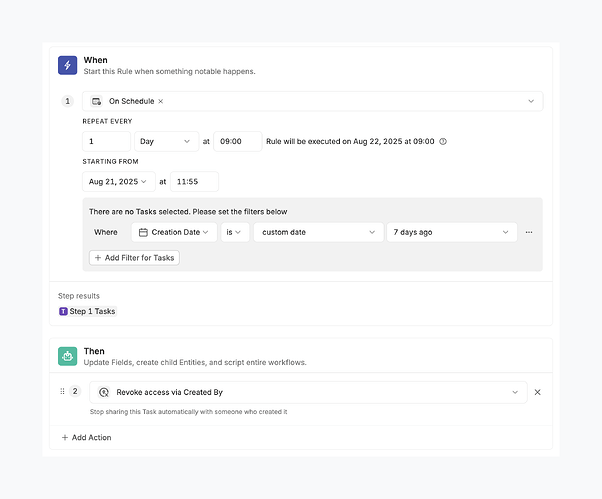The height and width of the screenshot is (499, 602).
Task: Click the 'Rule will be executed on' text
Action: [350, 141]
